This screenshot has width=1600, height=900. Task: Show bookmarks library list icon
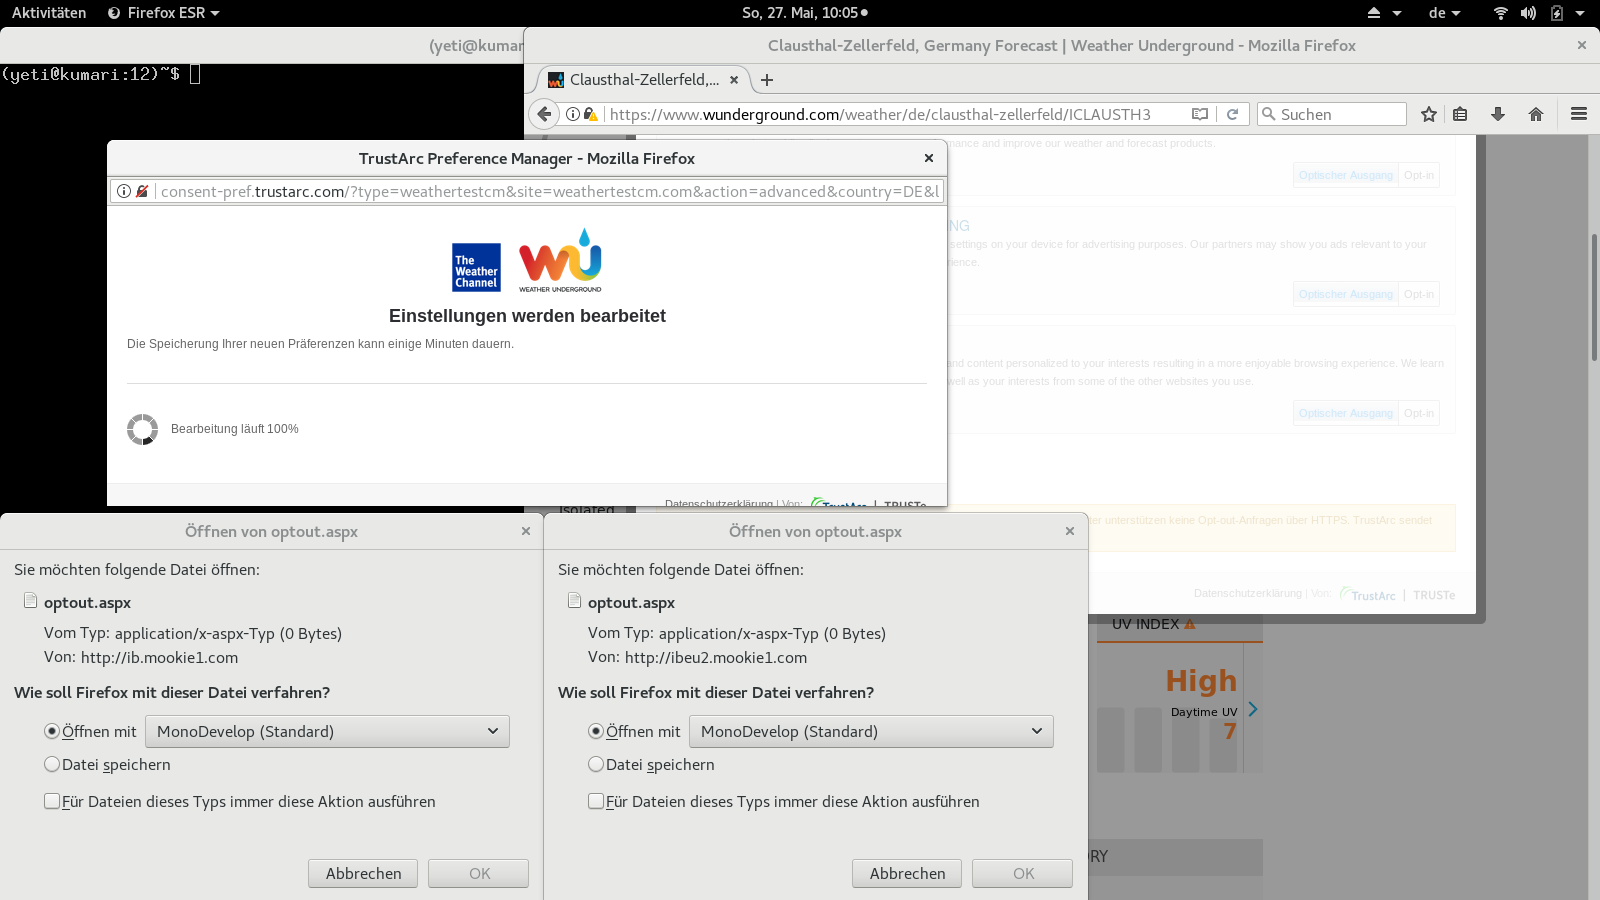click(x=1460, y=114)
